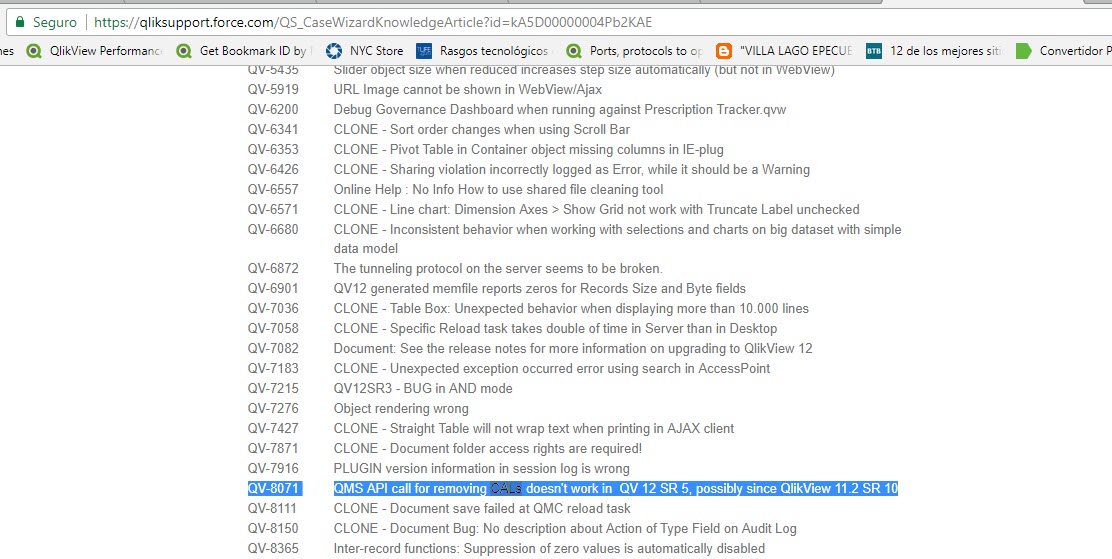Click the green secure padlock icon
Image resolution: width=1112 pixels, height=559 pixels.
pyautogui.click(x=20, y=22)
